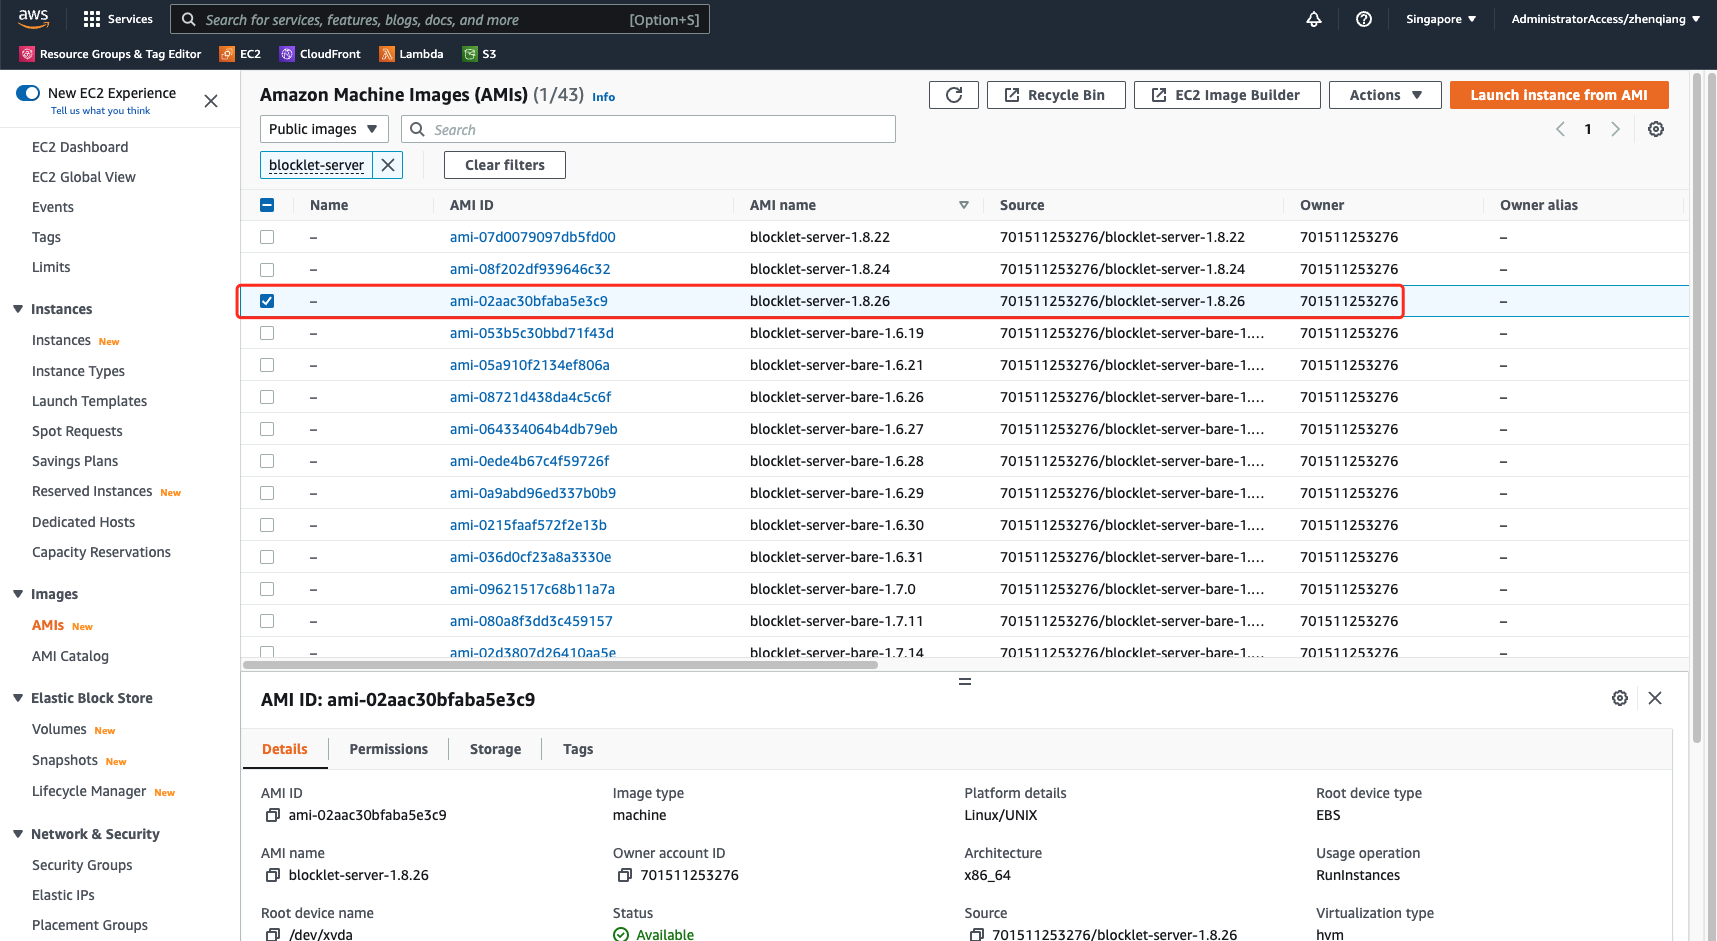Image resolution: width=1717 pixels, height=941 pixels.
Task: Copy the AMI ID in Details
Action: click(x=272, y=815)
